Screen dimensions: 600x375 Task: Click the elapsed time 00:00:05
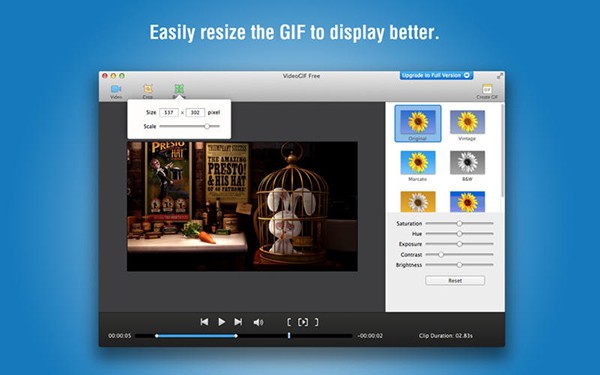(x=120, y=336)
